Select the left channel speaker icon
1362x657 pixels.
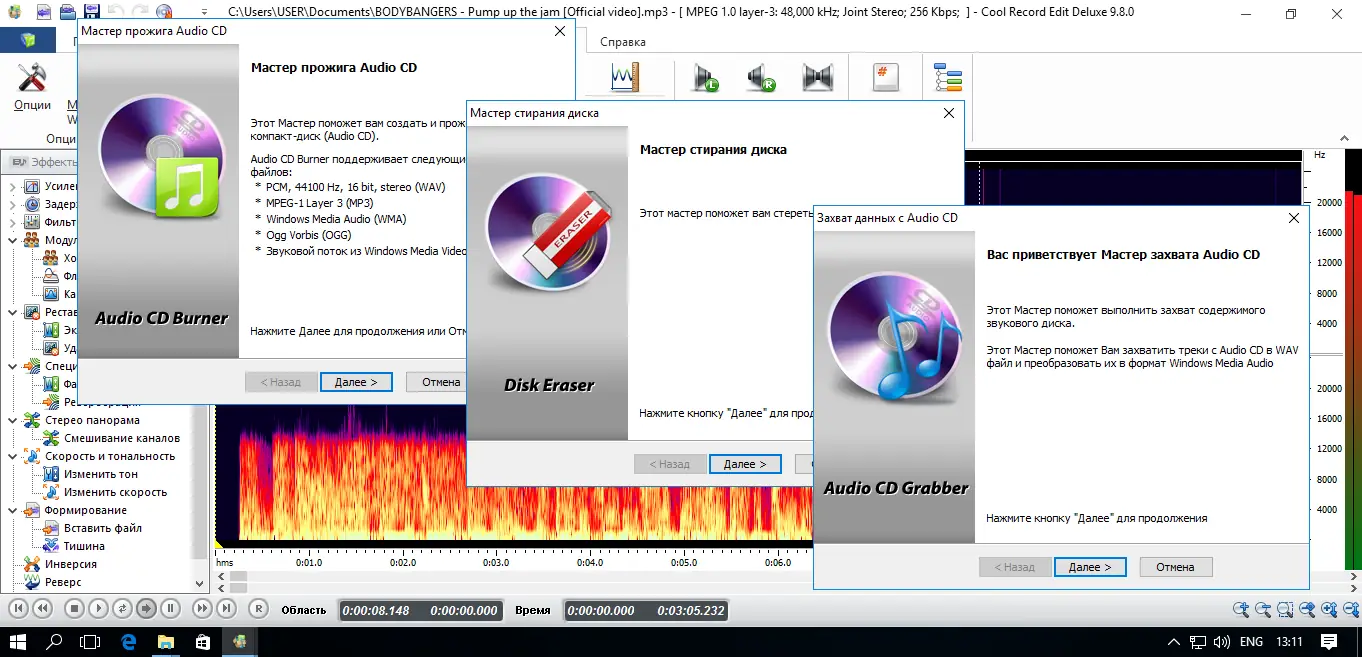[707, 77]
